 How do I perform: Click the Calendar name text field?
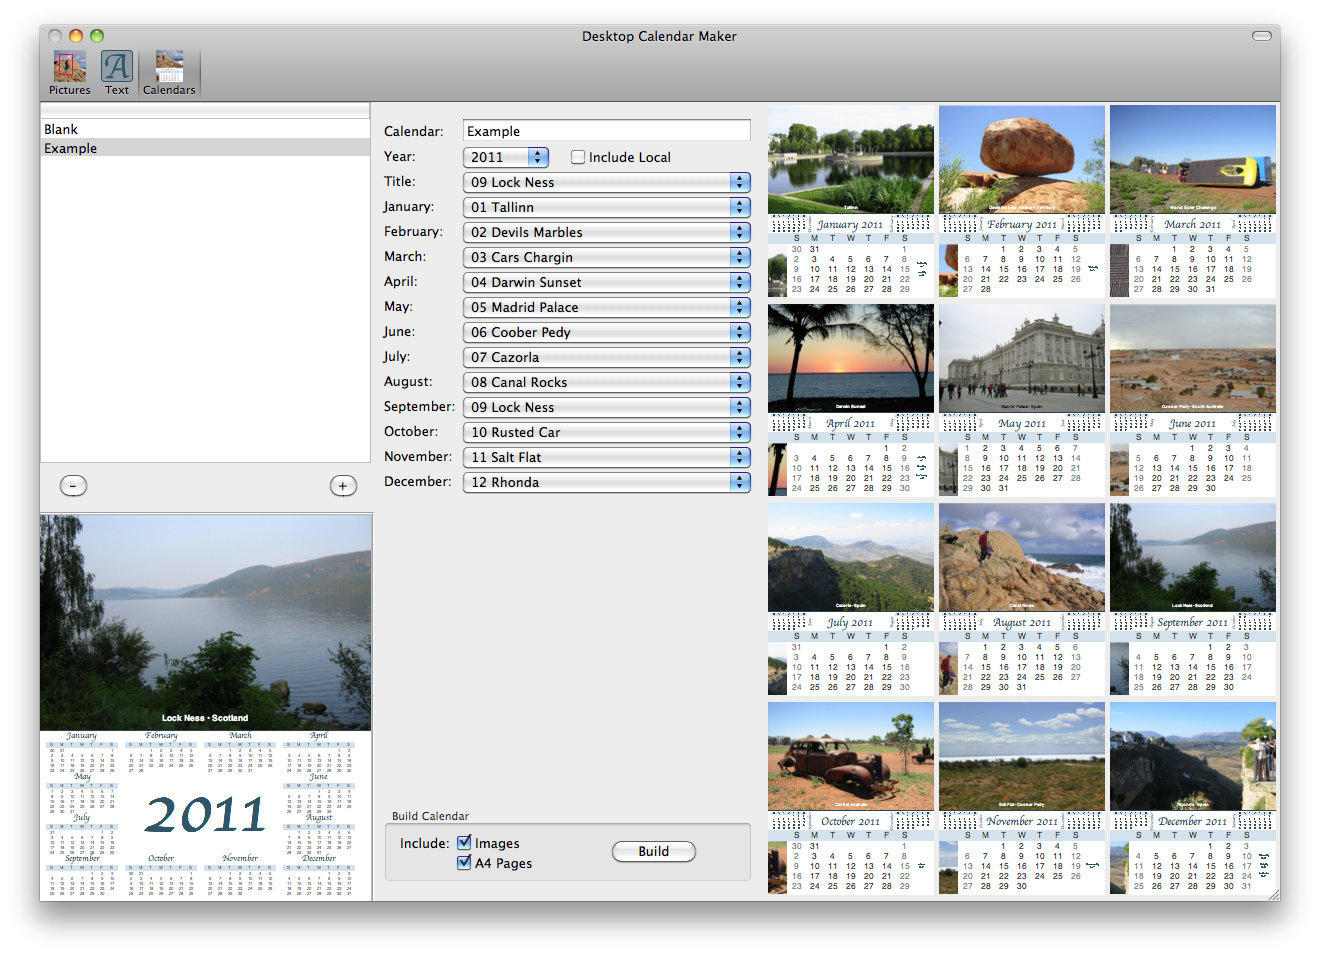[x=605, y=130]
